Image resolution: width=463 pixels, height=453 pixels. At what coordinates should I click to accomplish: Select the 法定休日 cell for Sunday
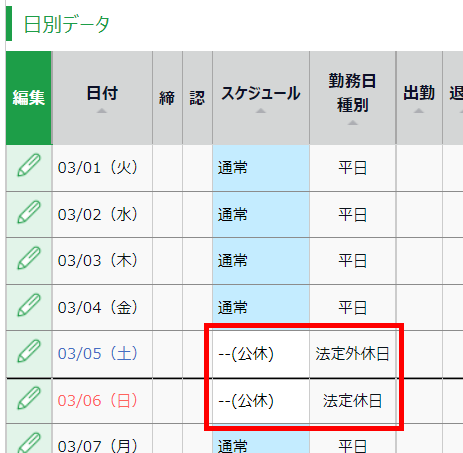click(353, 401)
